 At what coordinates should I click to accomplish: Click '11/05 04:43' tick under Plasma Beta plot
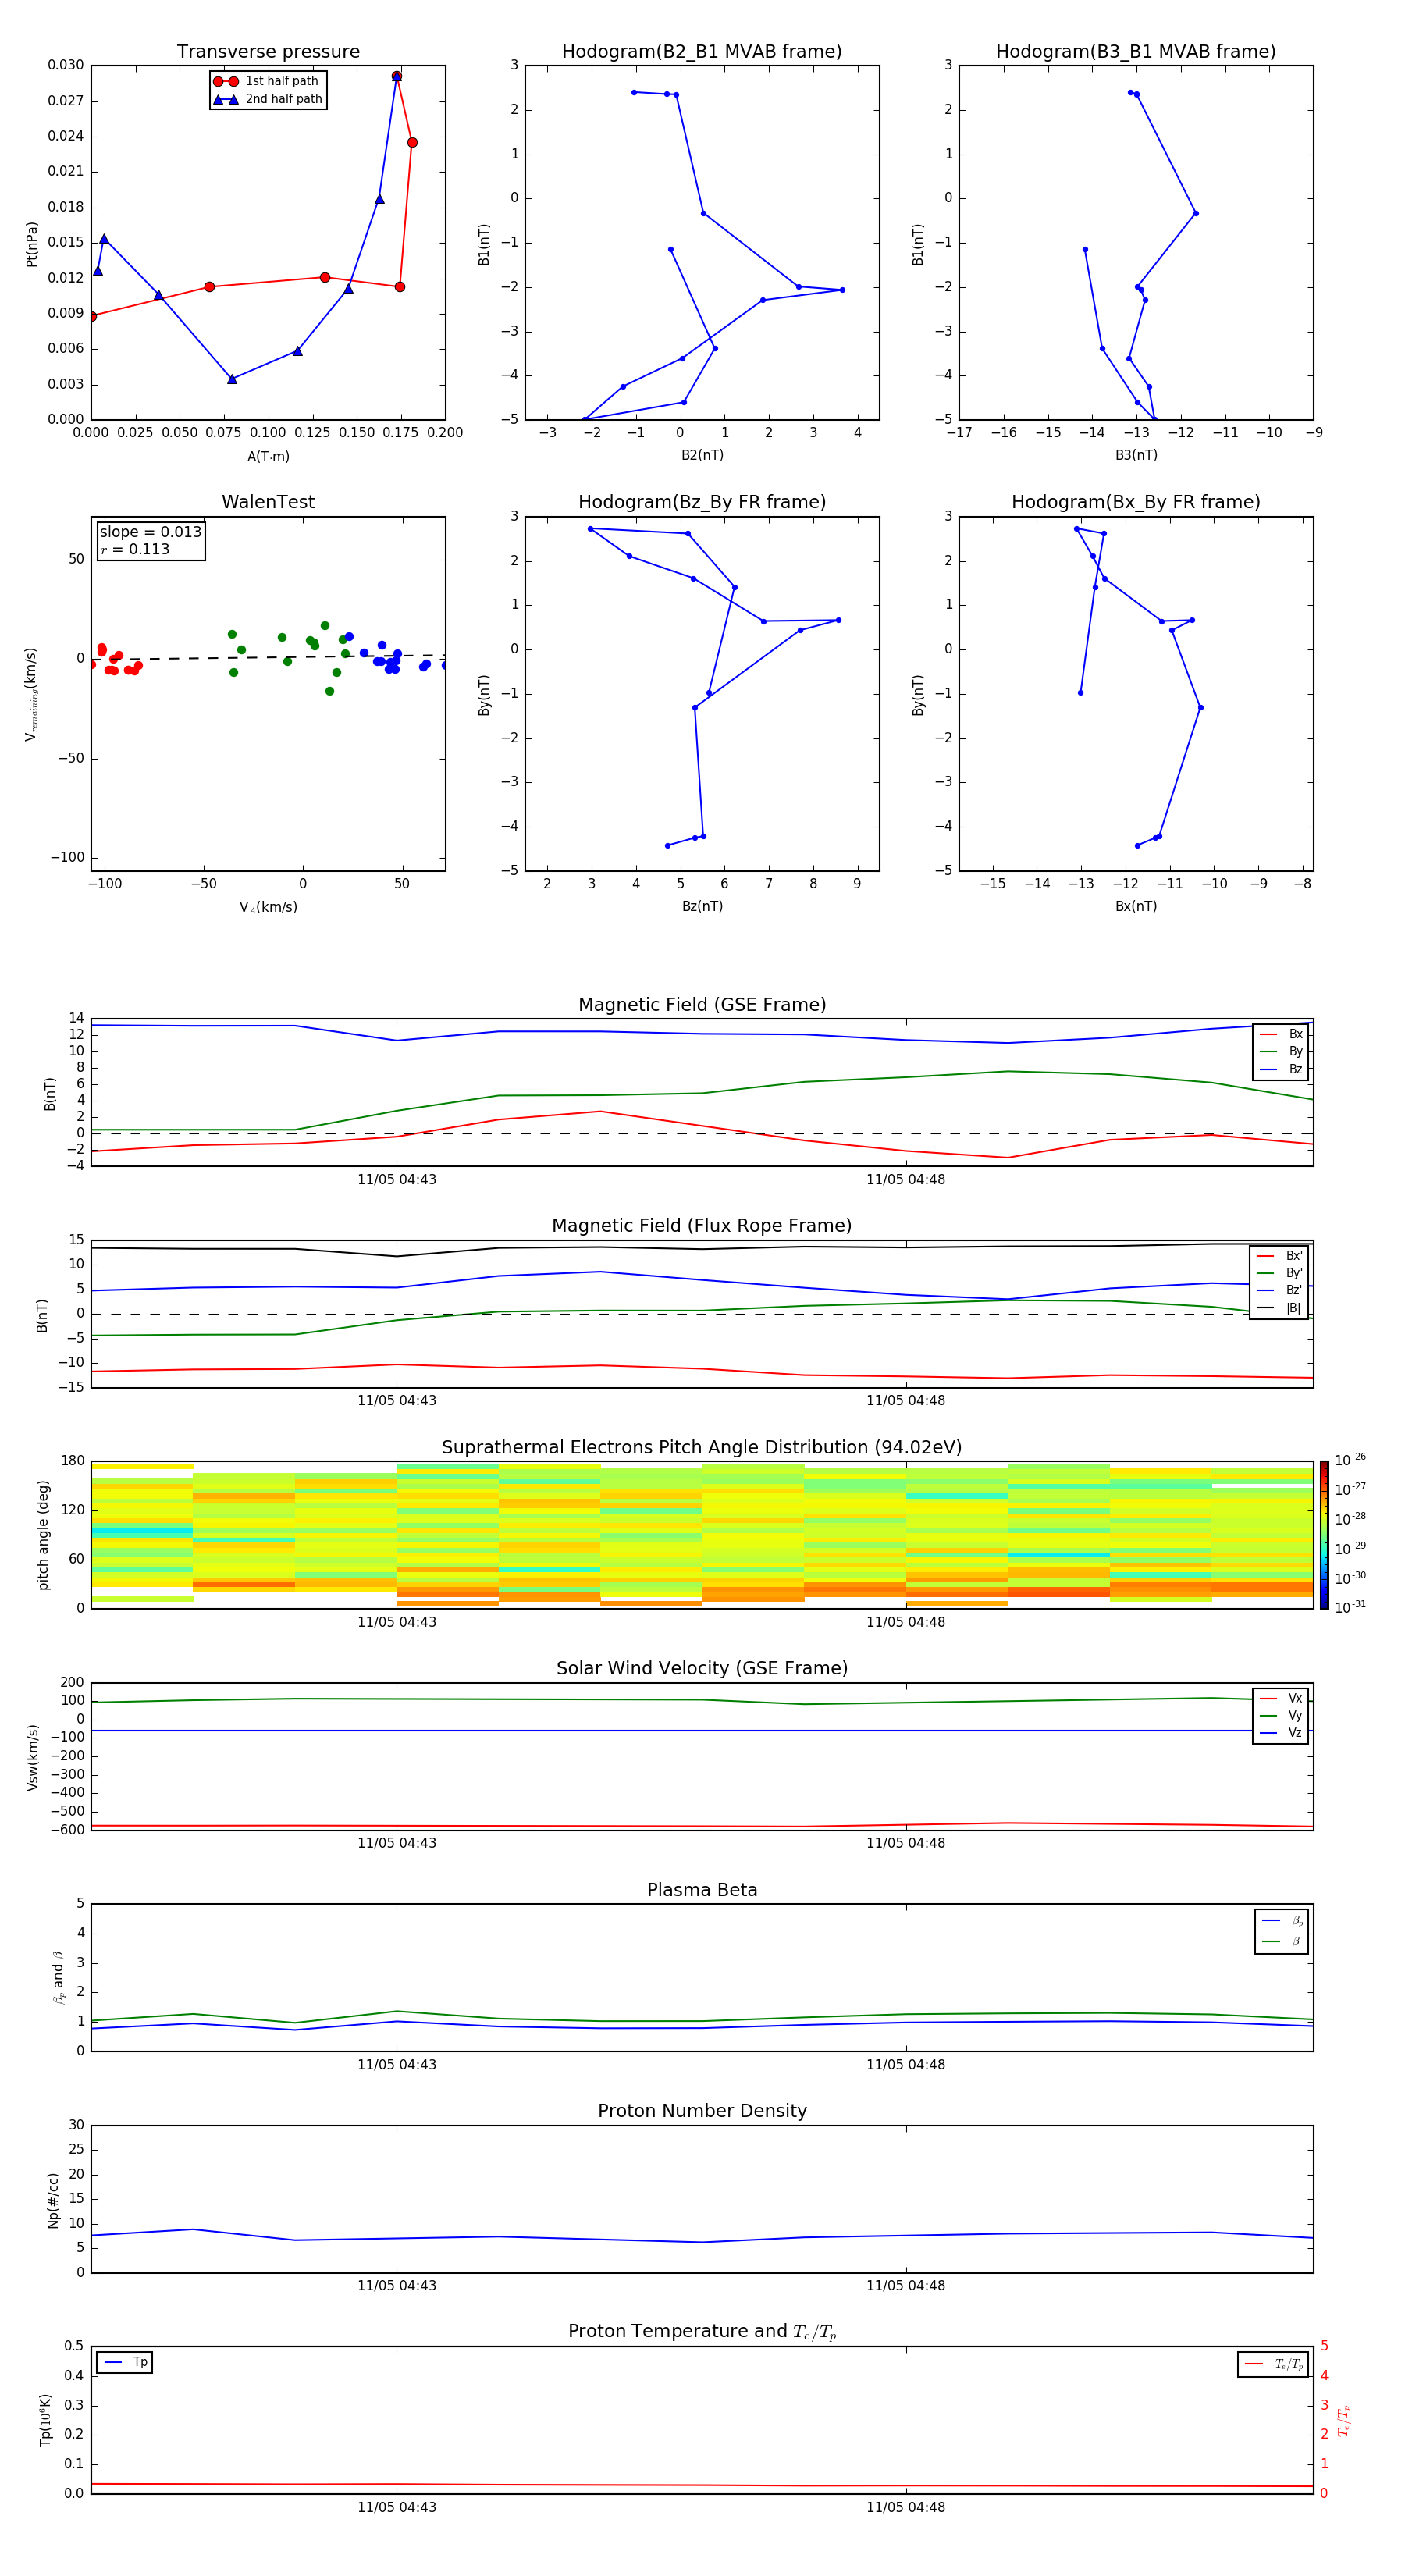pos(397,2065)
